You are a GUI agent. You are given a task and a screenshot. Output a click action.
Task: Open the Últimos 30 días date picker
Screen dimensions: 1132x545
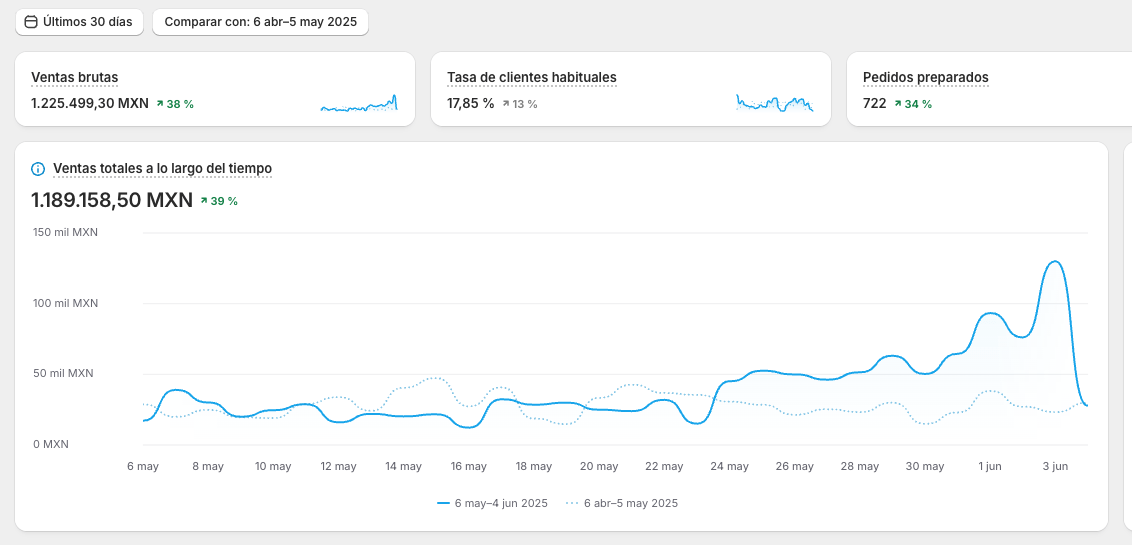pyautogui.click(x=79, y=22)
